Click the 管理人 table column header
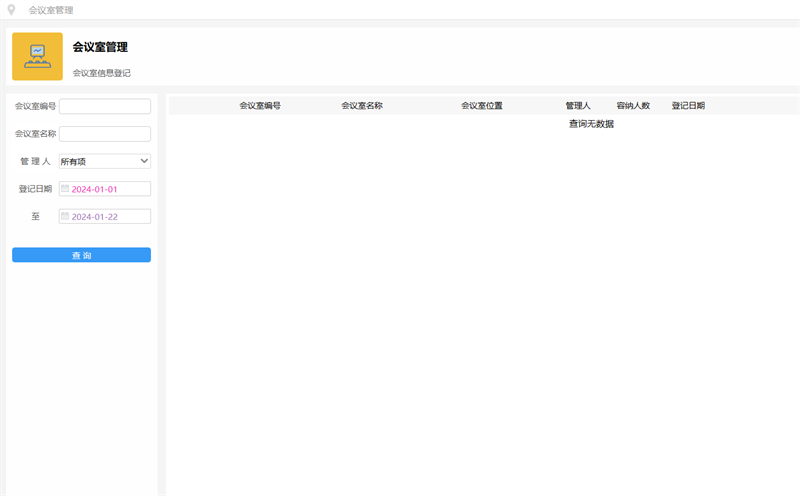The height and width of the screenshot is (496, 800). [578, 105]
